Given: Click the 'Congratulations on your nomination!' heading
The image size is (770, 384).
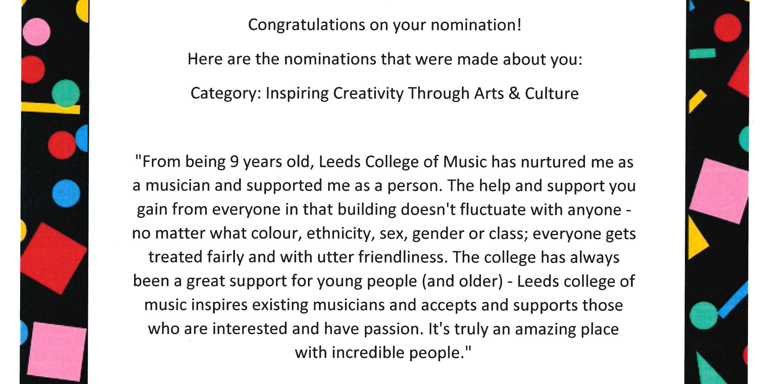Looking at the screenshot, I should pos(385,25).
